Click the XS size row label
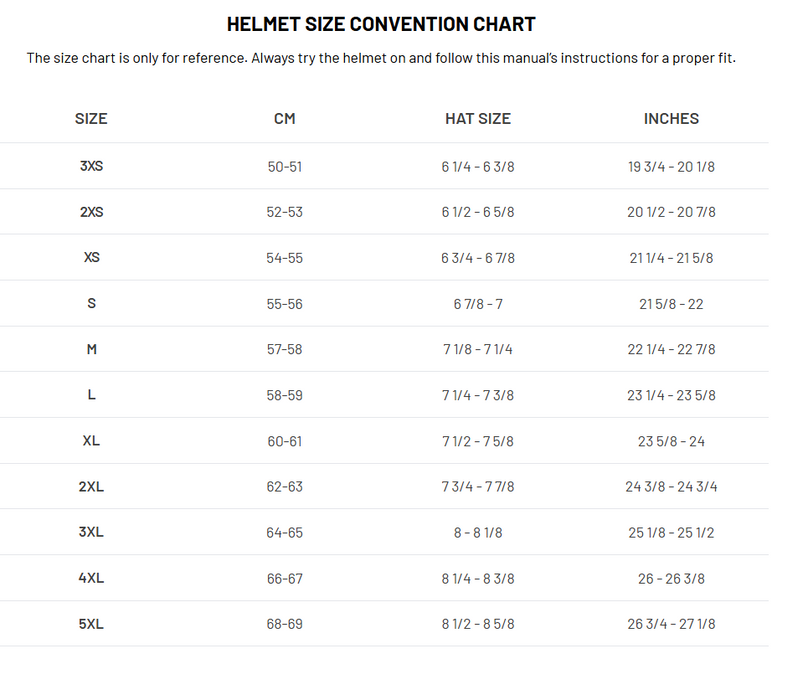 click(x=91, y=258)
